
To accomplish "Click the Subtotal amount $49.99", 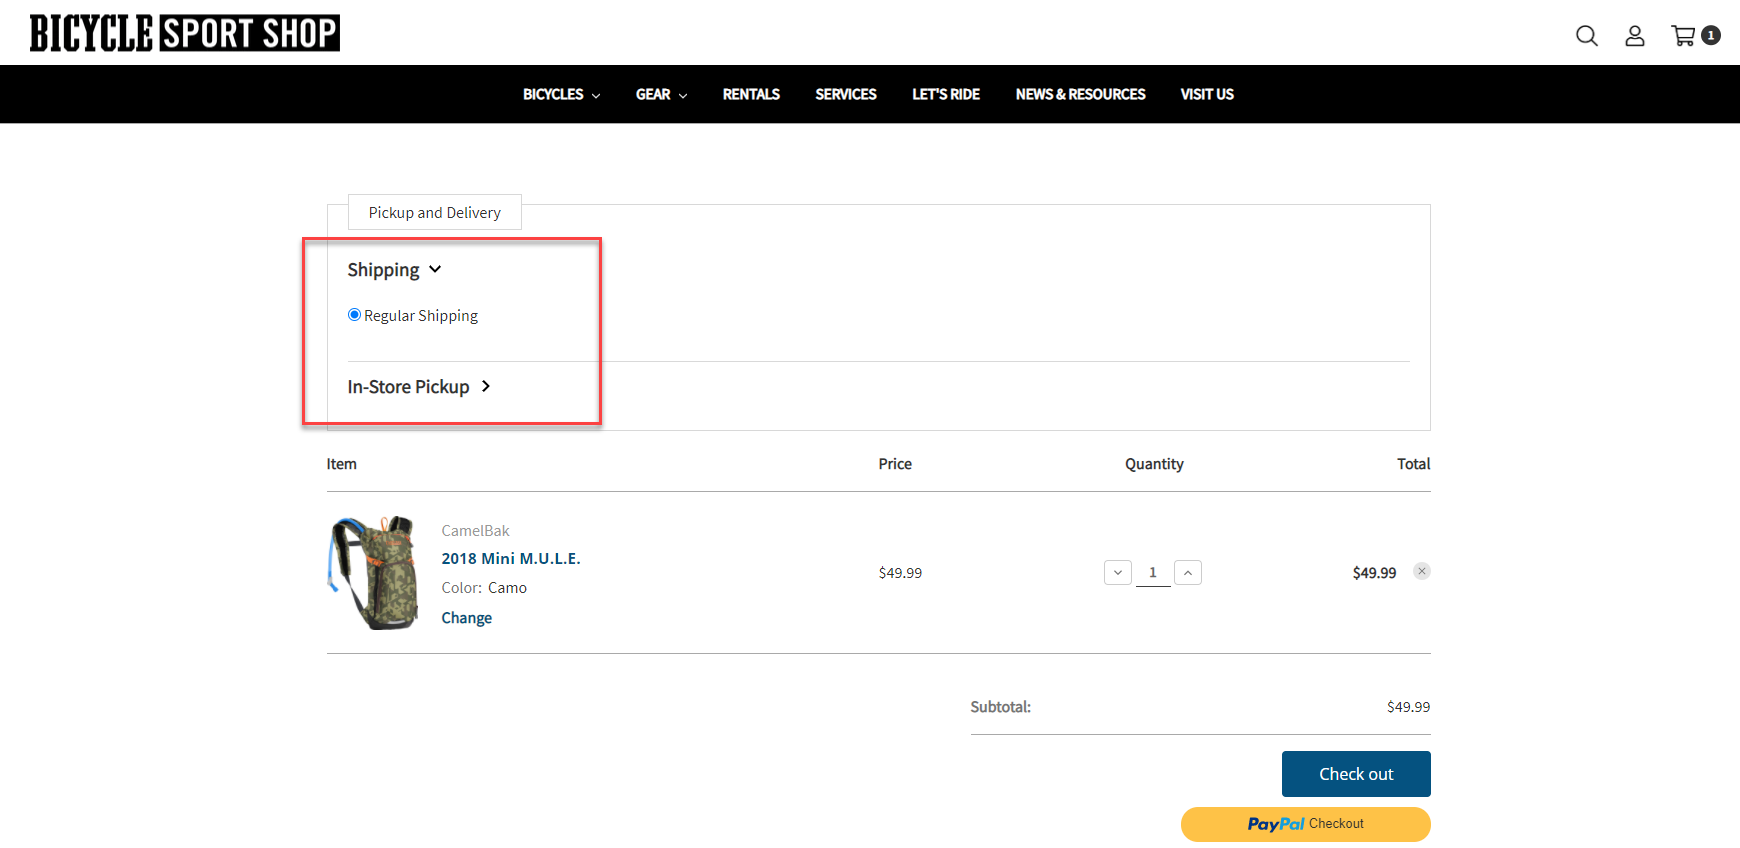I will click(1409, 707).
